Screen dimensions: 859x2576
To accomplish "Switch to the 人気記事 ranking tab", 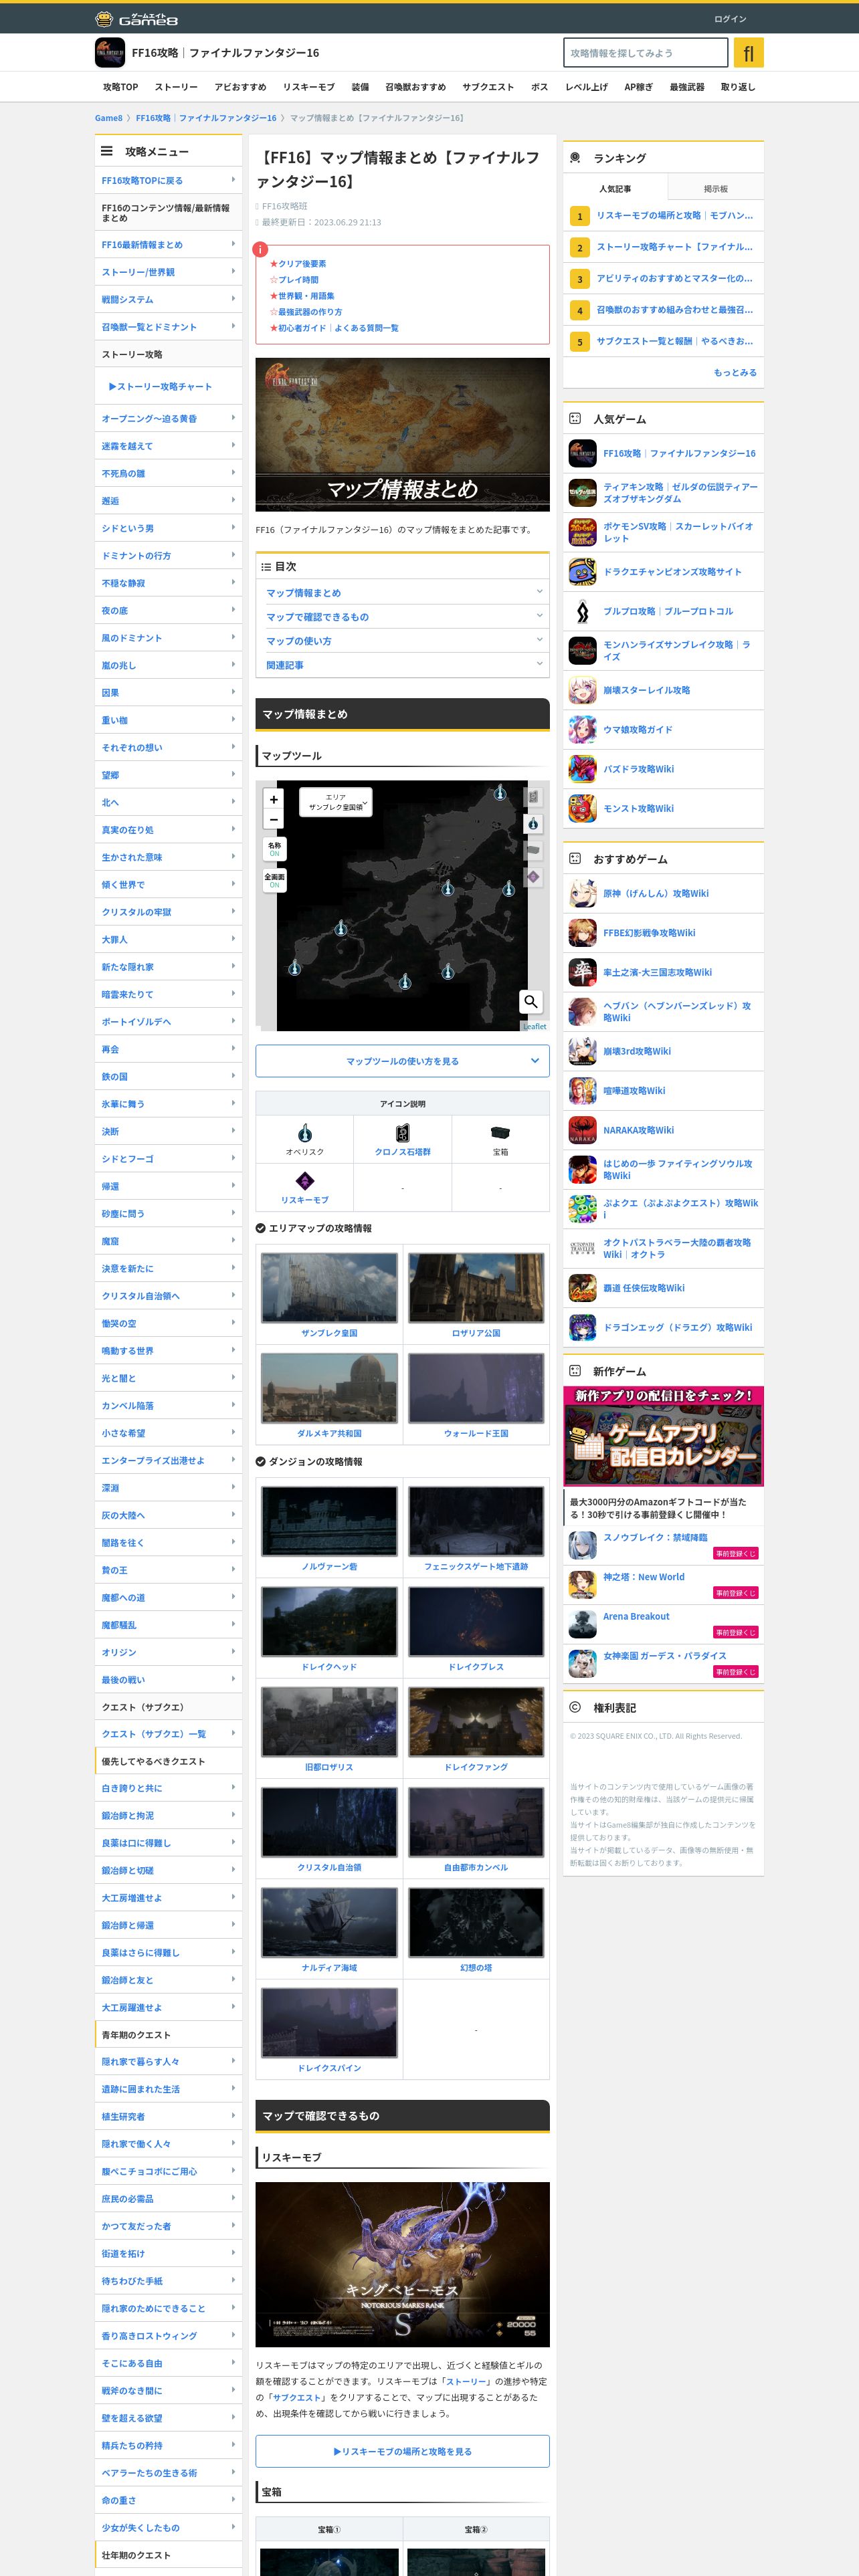I will click(615, 188).
